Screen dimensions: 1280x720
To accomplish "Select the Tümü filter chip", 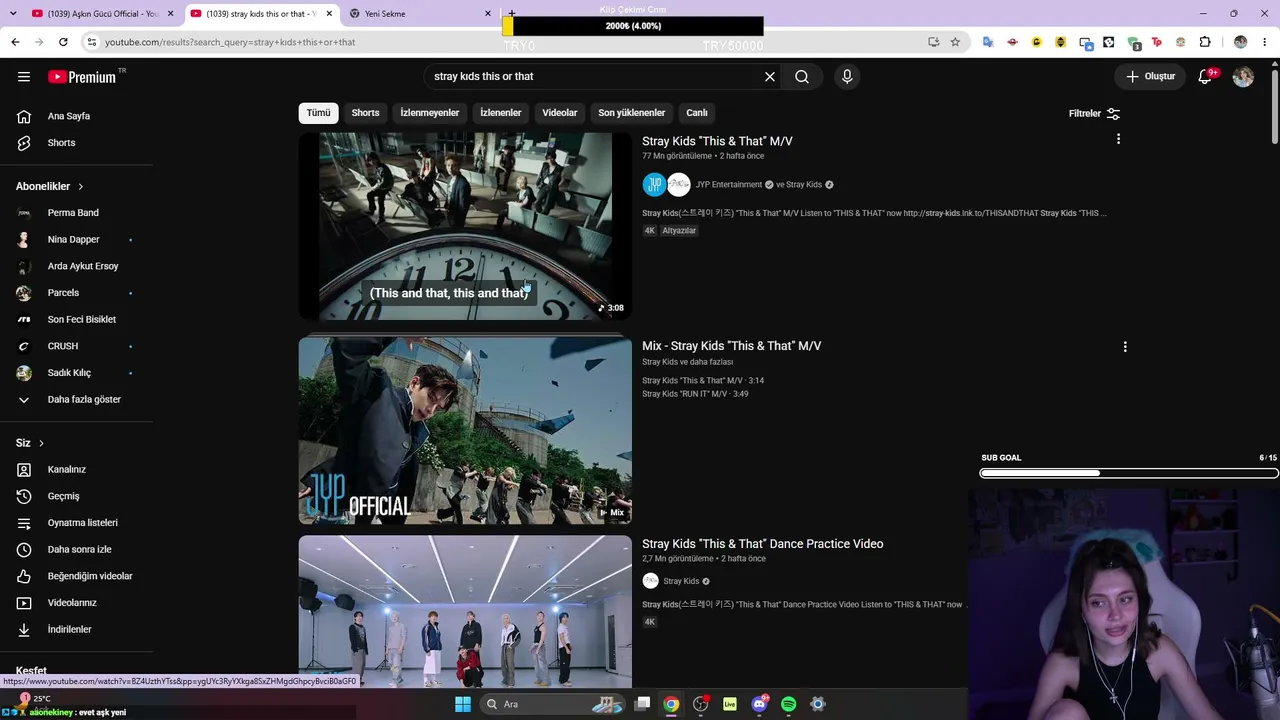I will [318, 113].
